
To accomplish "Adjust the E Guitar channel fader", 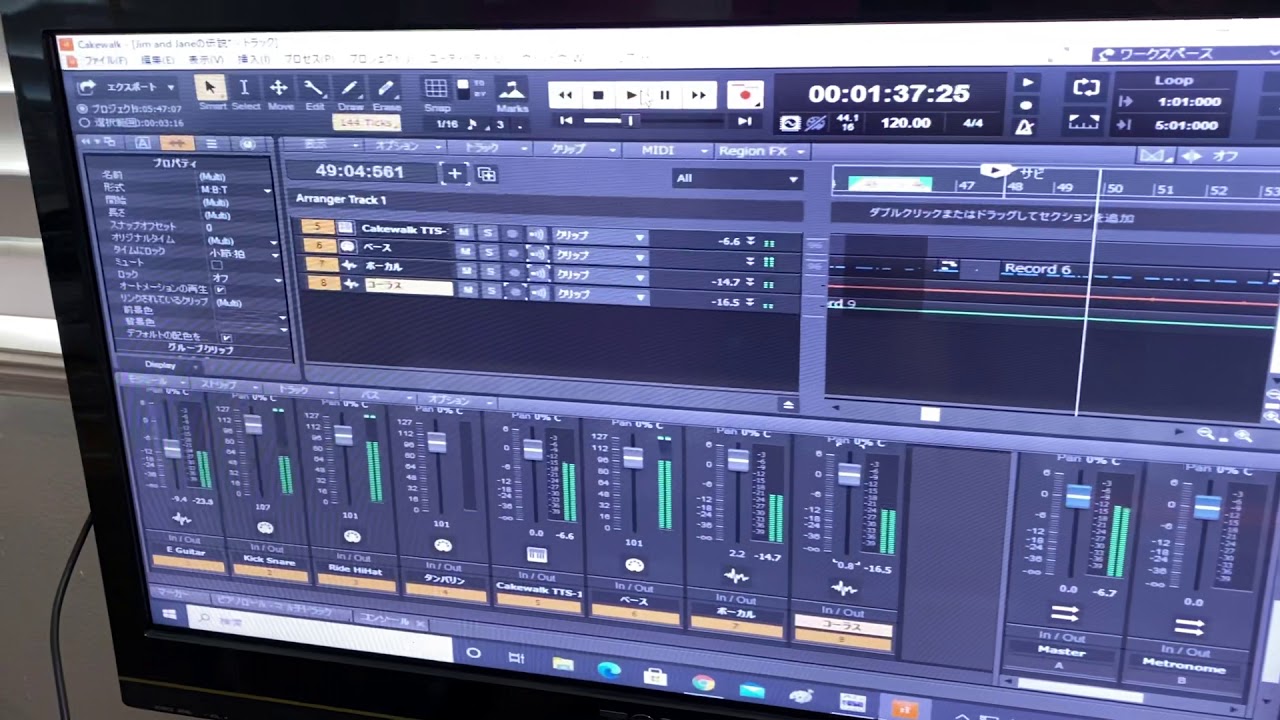I will point(172,448).
